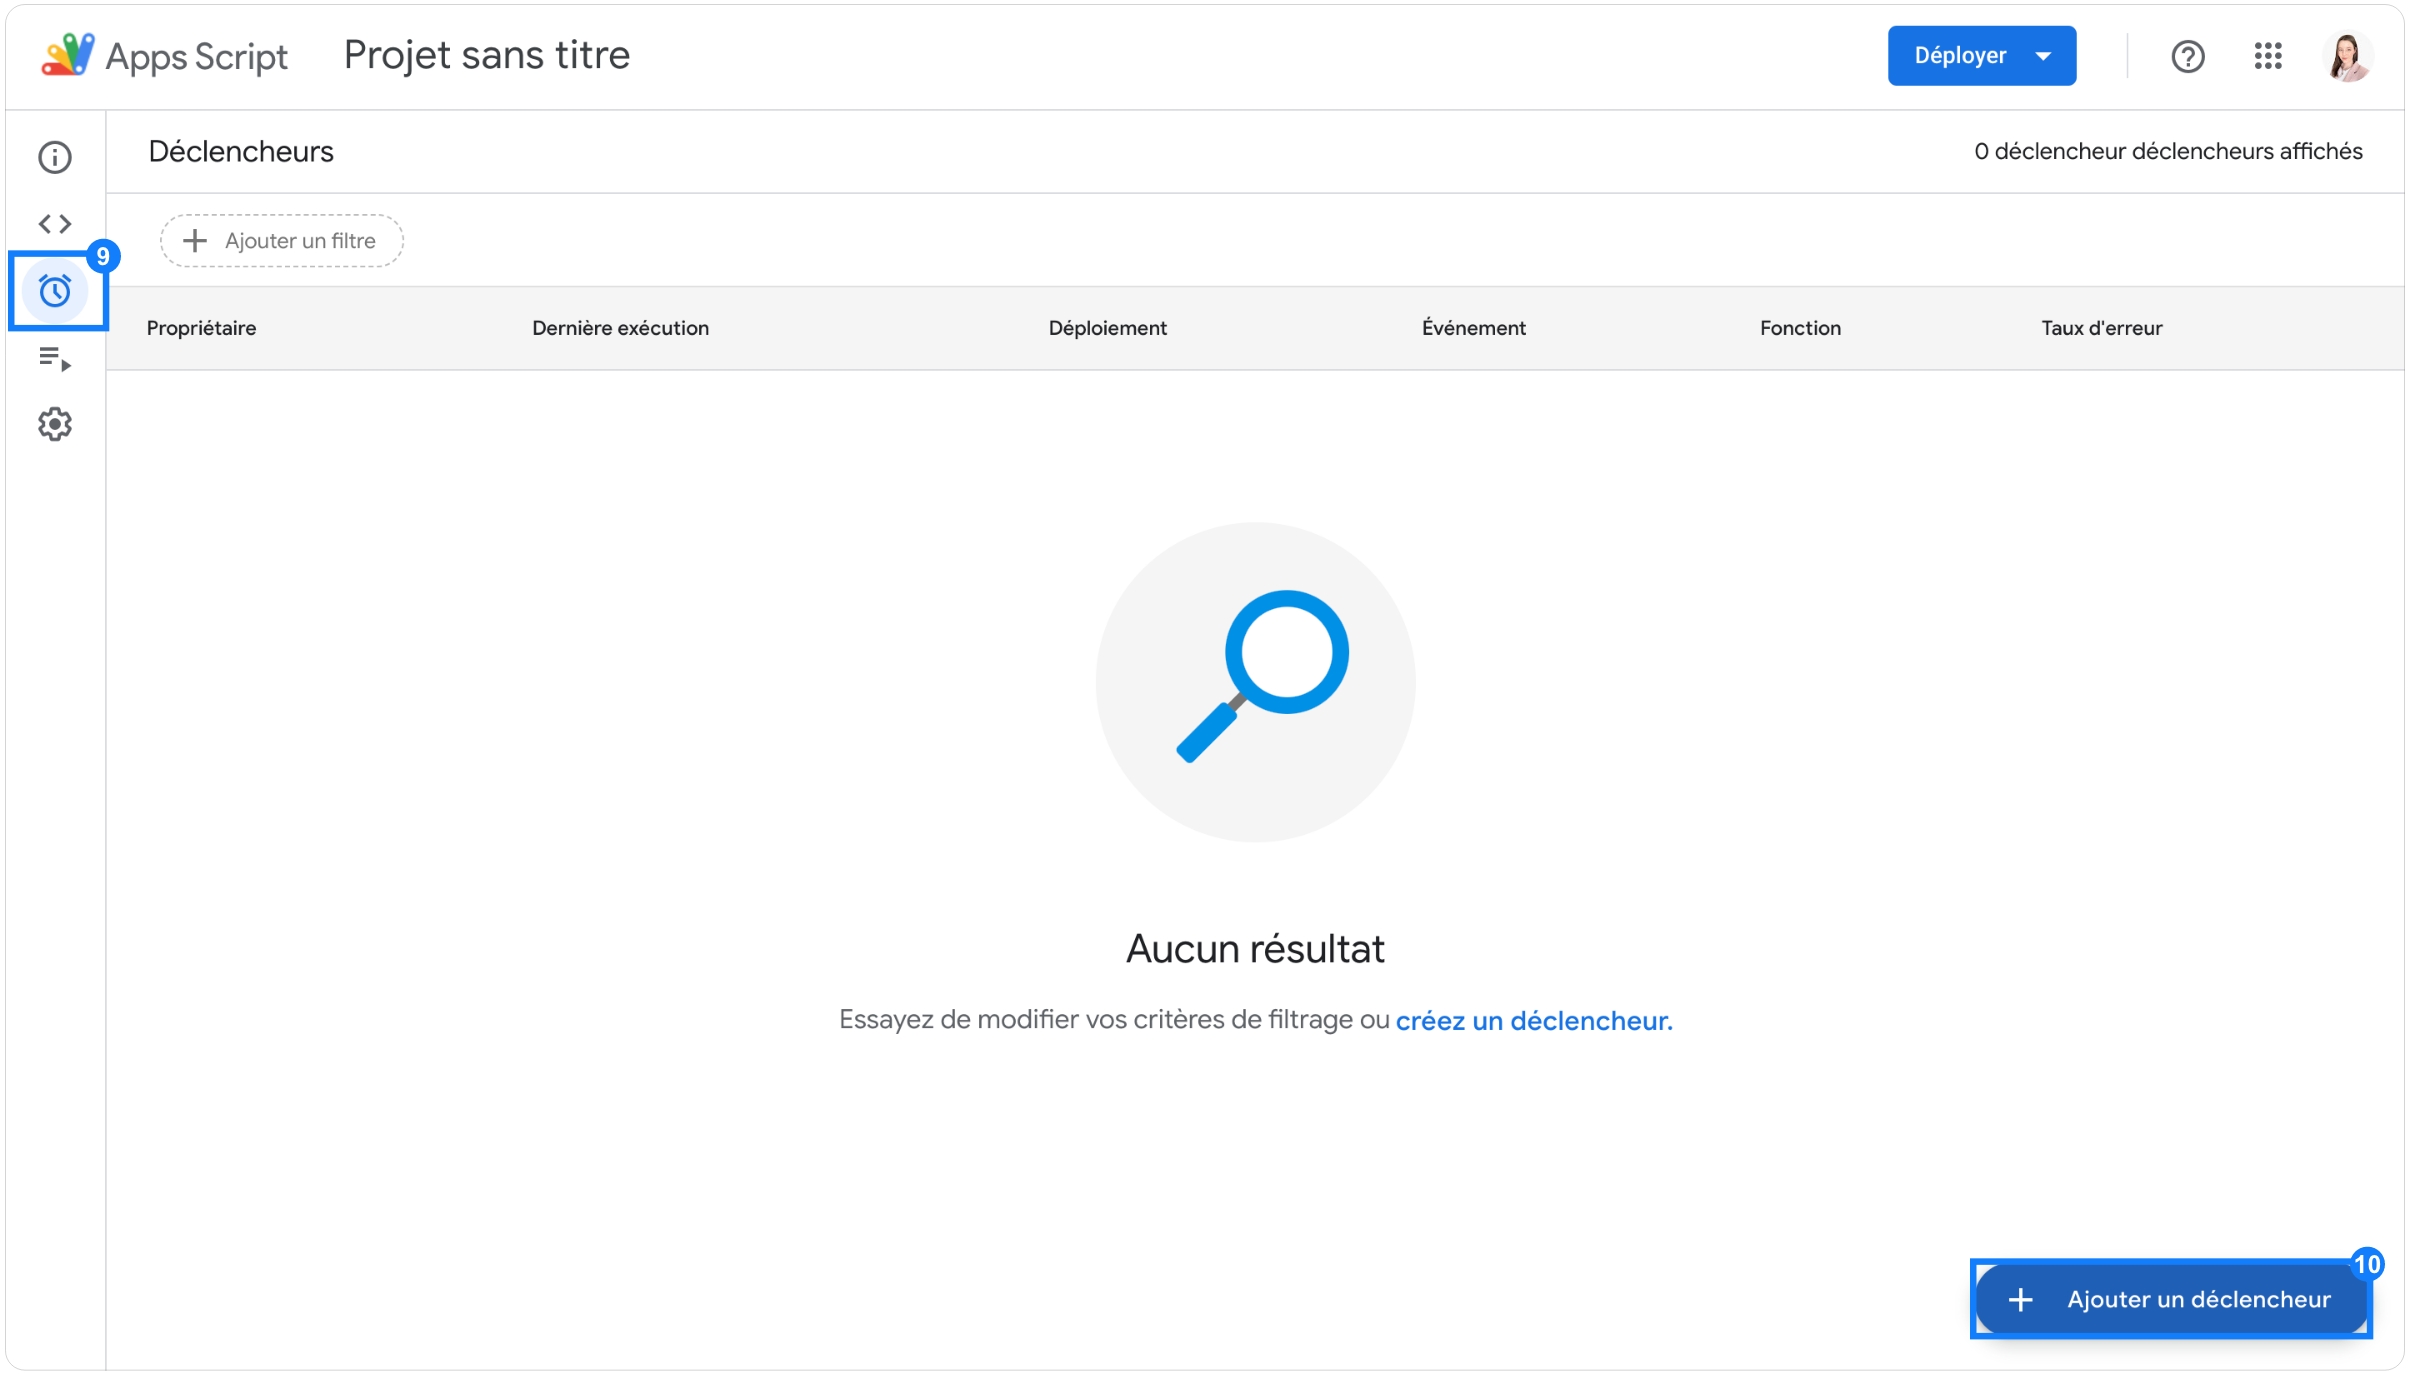Click the magnifying glass empty-state illustration
2409x1374 pixels.
click(1255, 681)
